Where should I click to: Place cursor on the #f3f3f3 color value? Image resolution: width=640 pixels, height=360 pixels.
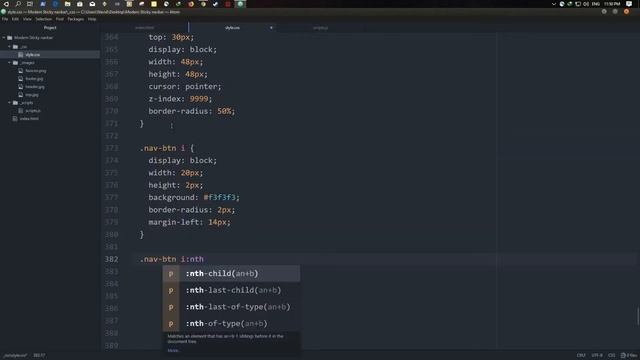pyautogui.click(x=221, y=198)
